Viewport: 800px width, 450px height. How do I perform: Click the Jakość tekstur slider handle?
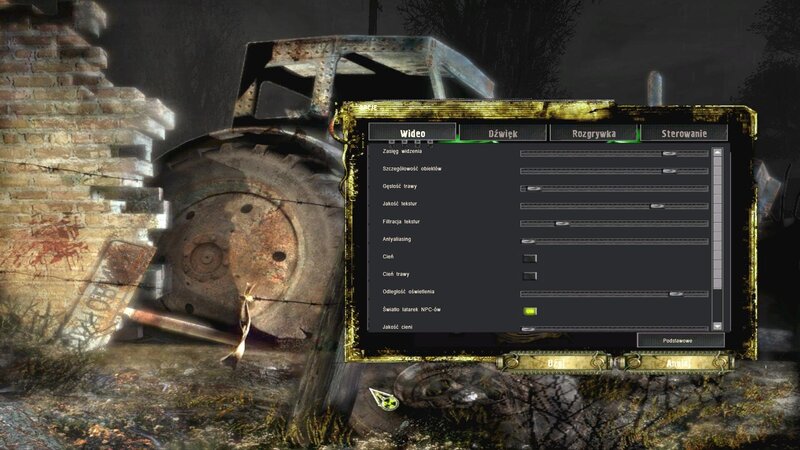pyautogui.click(x=656, y=205)
